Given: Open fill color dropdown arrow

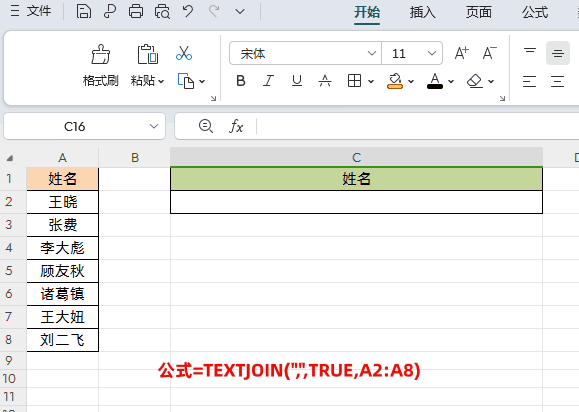Looking at the screenshot, I should [411, 81].
